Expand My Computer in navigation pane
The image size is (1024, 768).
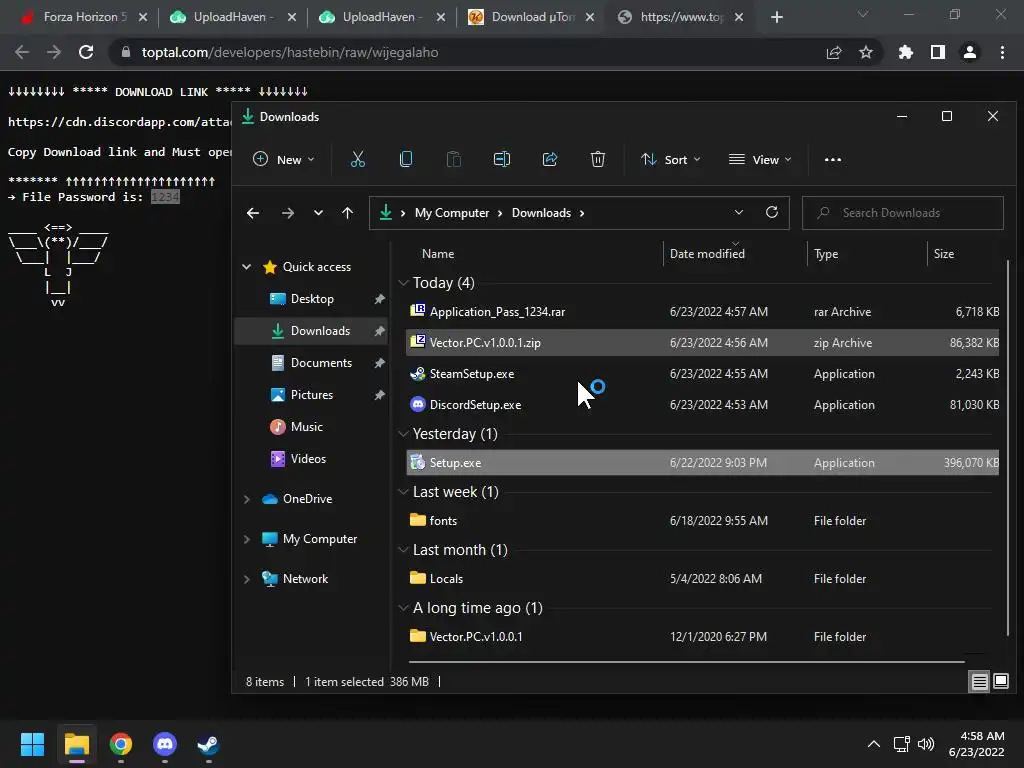[x=247, y=539]
